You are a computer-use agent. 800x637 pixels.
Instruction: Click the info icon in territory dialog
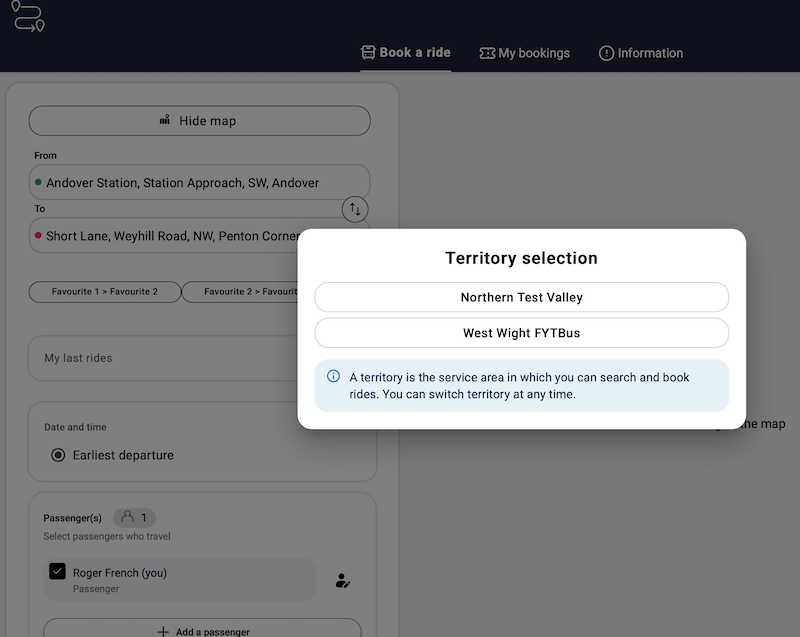(x=333, y=377)
